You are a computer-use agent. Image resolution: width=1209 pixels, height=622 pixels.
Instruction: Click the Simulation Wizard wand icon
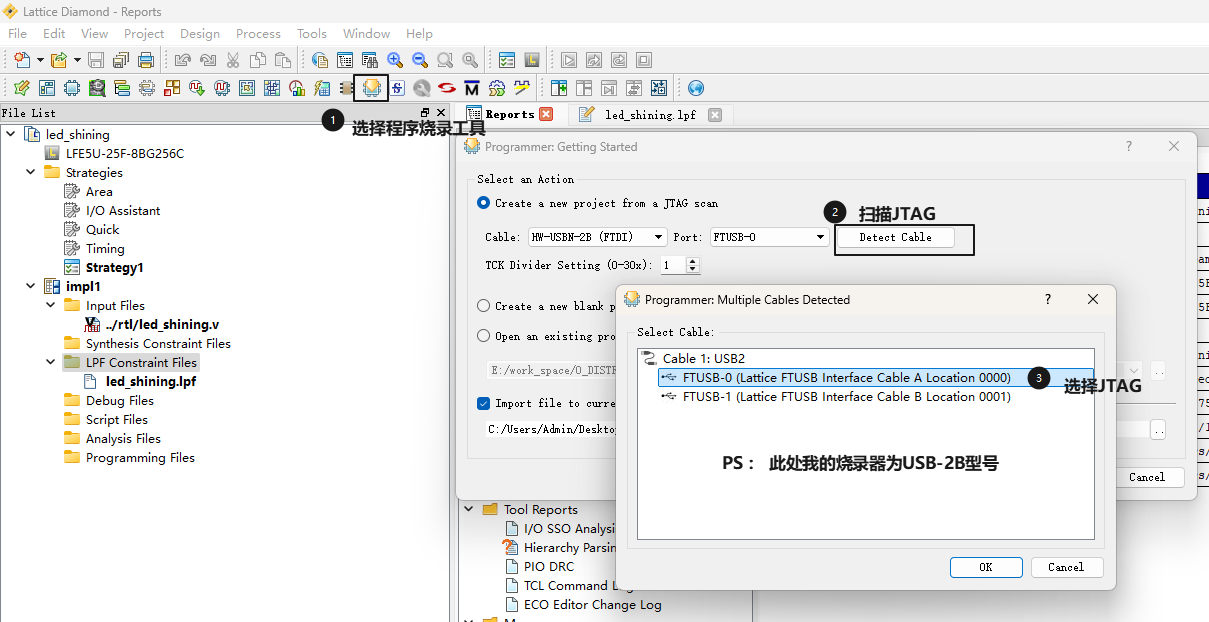522,88
